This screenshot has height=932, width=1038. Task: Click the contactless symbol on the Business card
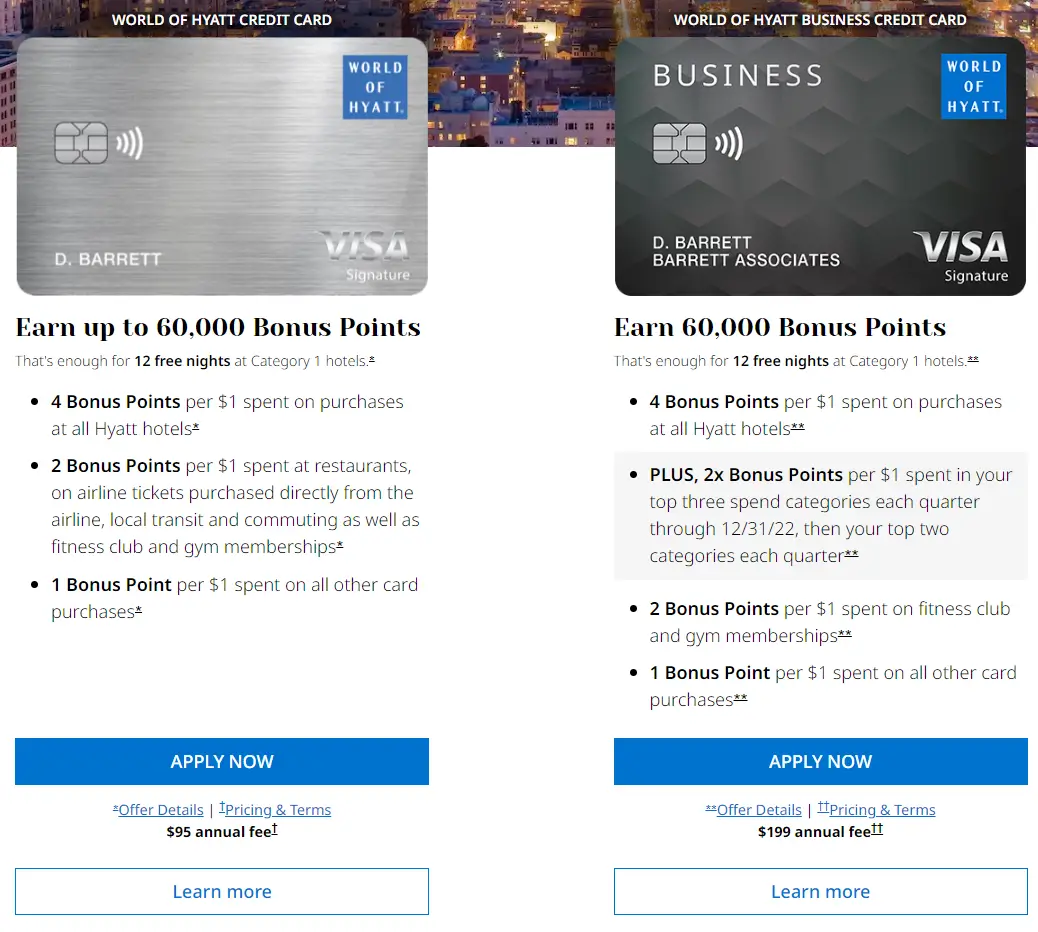[x=728, y=144]
